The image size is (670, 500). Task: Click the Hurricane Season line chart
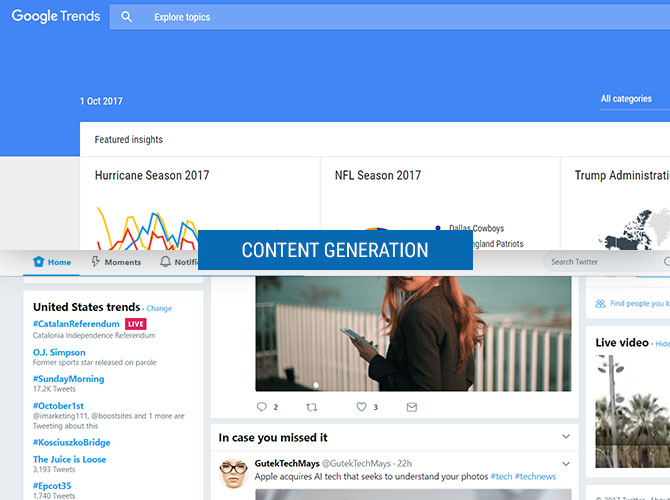coord(147,229)
